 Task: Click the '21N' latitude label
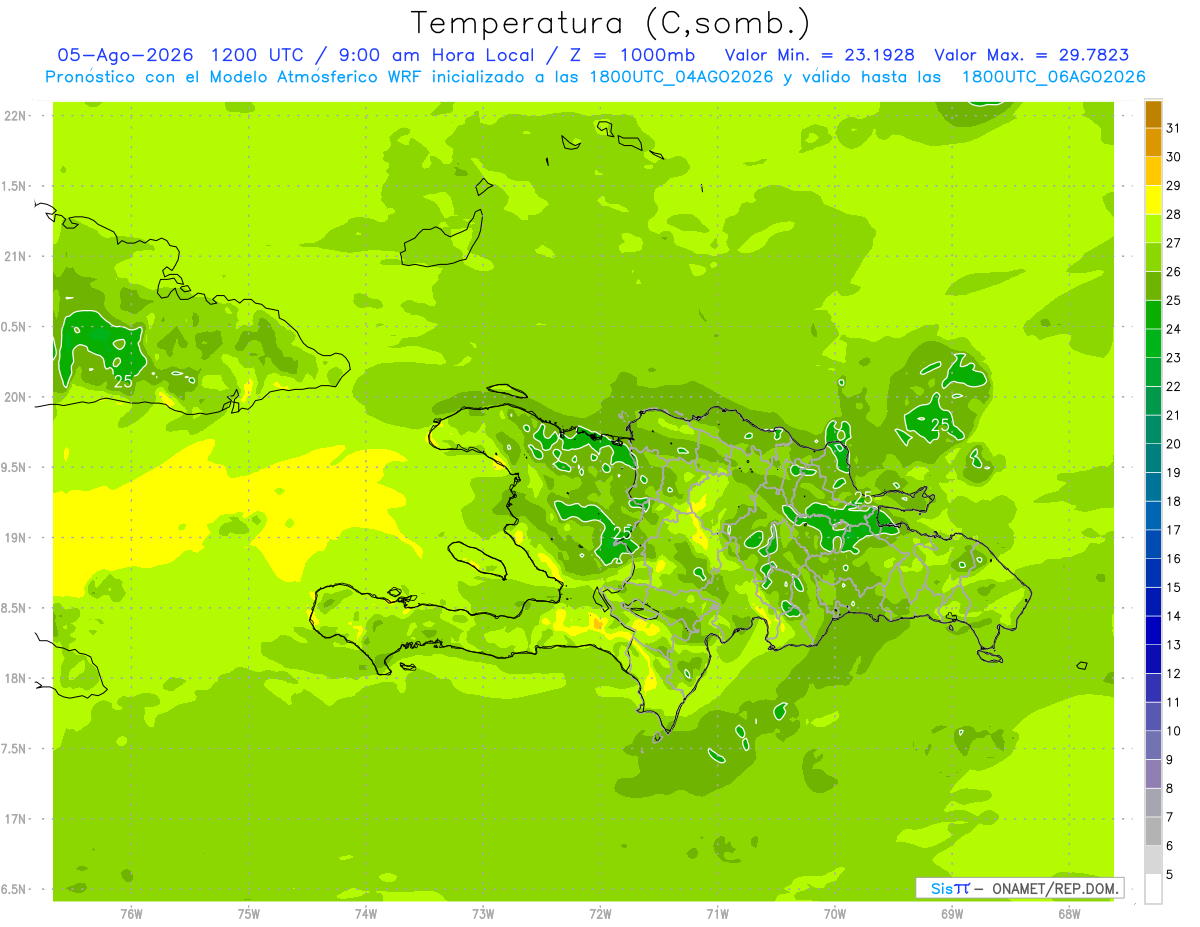point(15,257)
